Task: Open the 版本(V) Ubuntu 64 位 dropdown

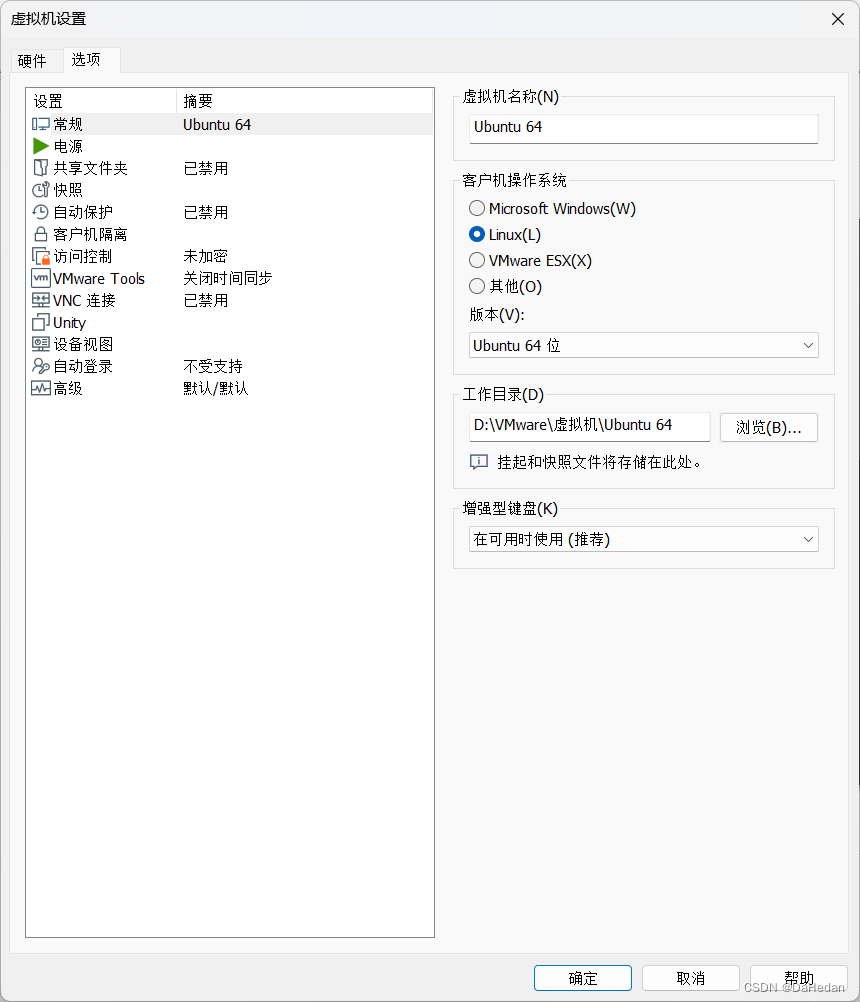Action: tap(643, 344)
